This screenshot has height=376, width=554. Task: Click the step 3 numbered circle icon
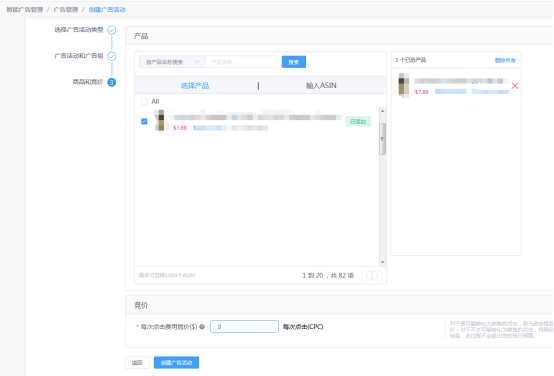point(112,82)
